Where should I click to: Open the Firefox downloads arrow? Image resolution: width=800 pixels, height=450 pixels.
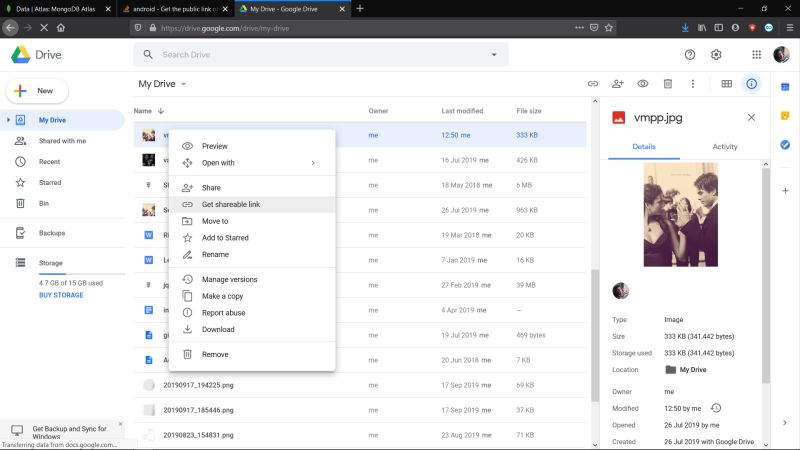point(685,28)
